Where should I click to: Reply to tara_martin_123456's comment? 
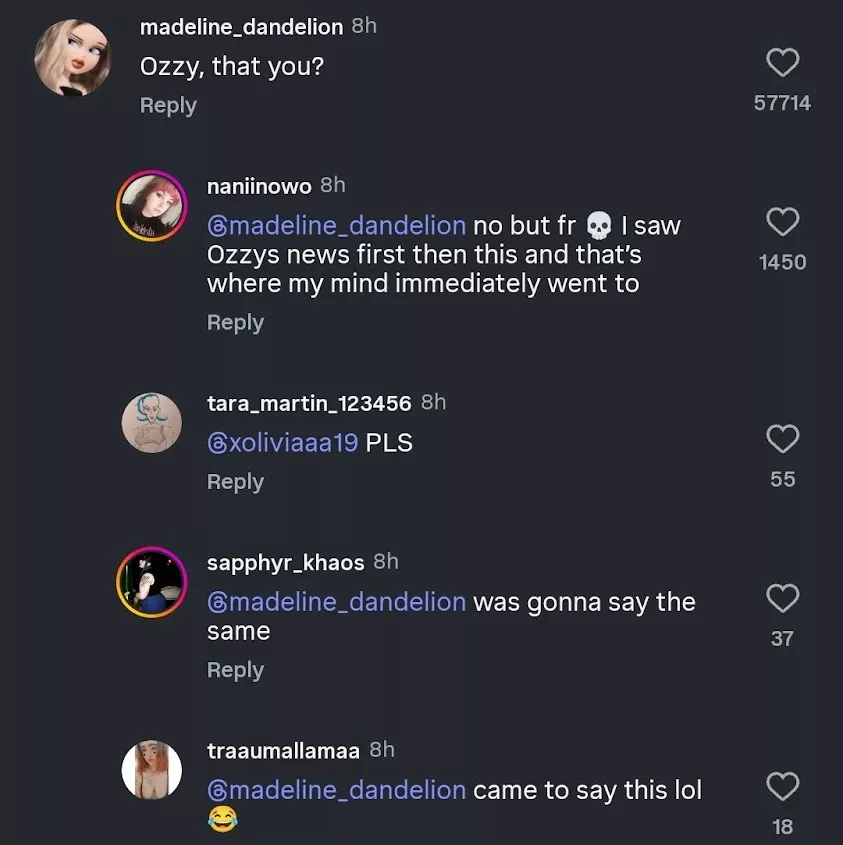(235, 481)
